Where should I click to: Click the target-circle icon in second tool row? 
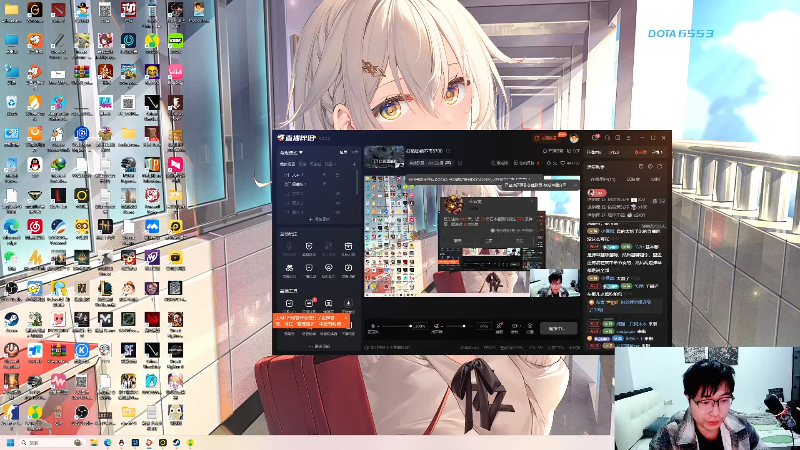(329, 270)
